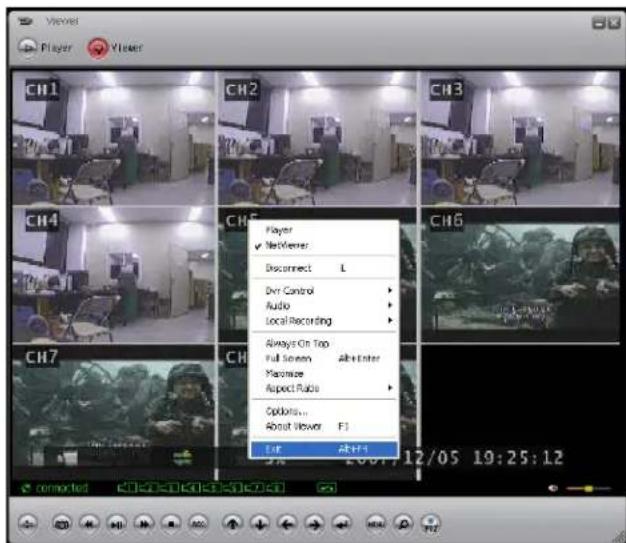Screen dimensions: 626x543
Task: Click the first round button left of the snapshot icon
Action: click(27, 523)
